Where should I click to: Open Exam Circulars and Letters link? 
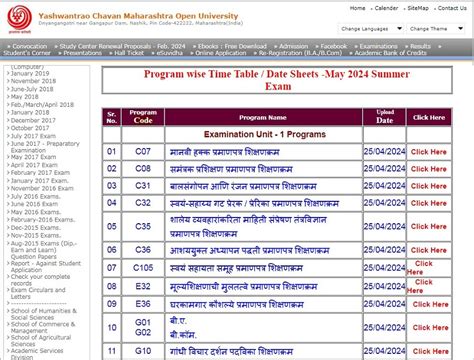click(x=38, y=293)
